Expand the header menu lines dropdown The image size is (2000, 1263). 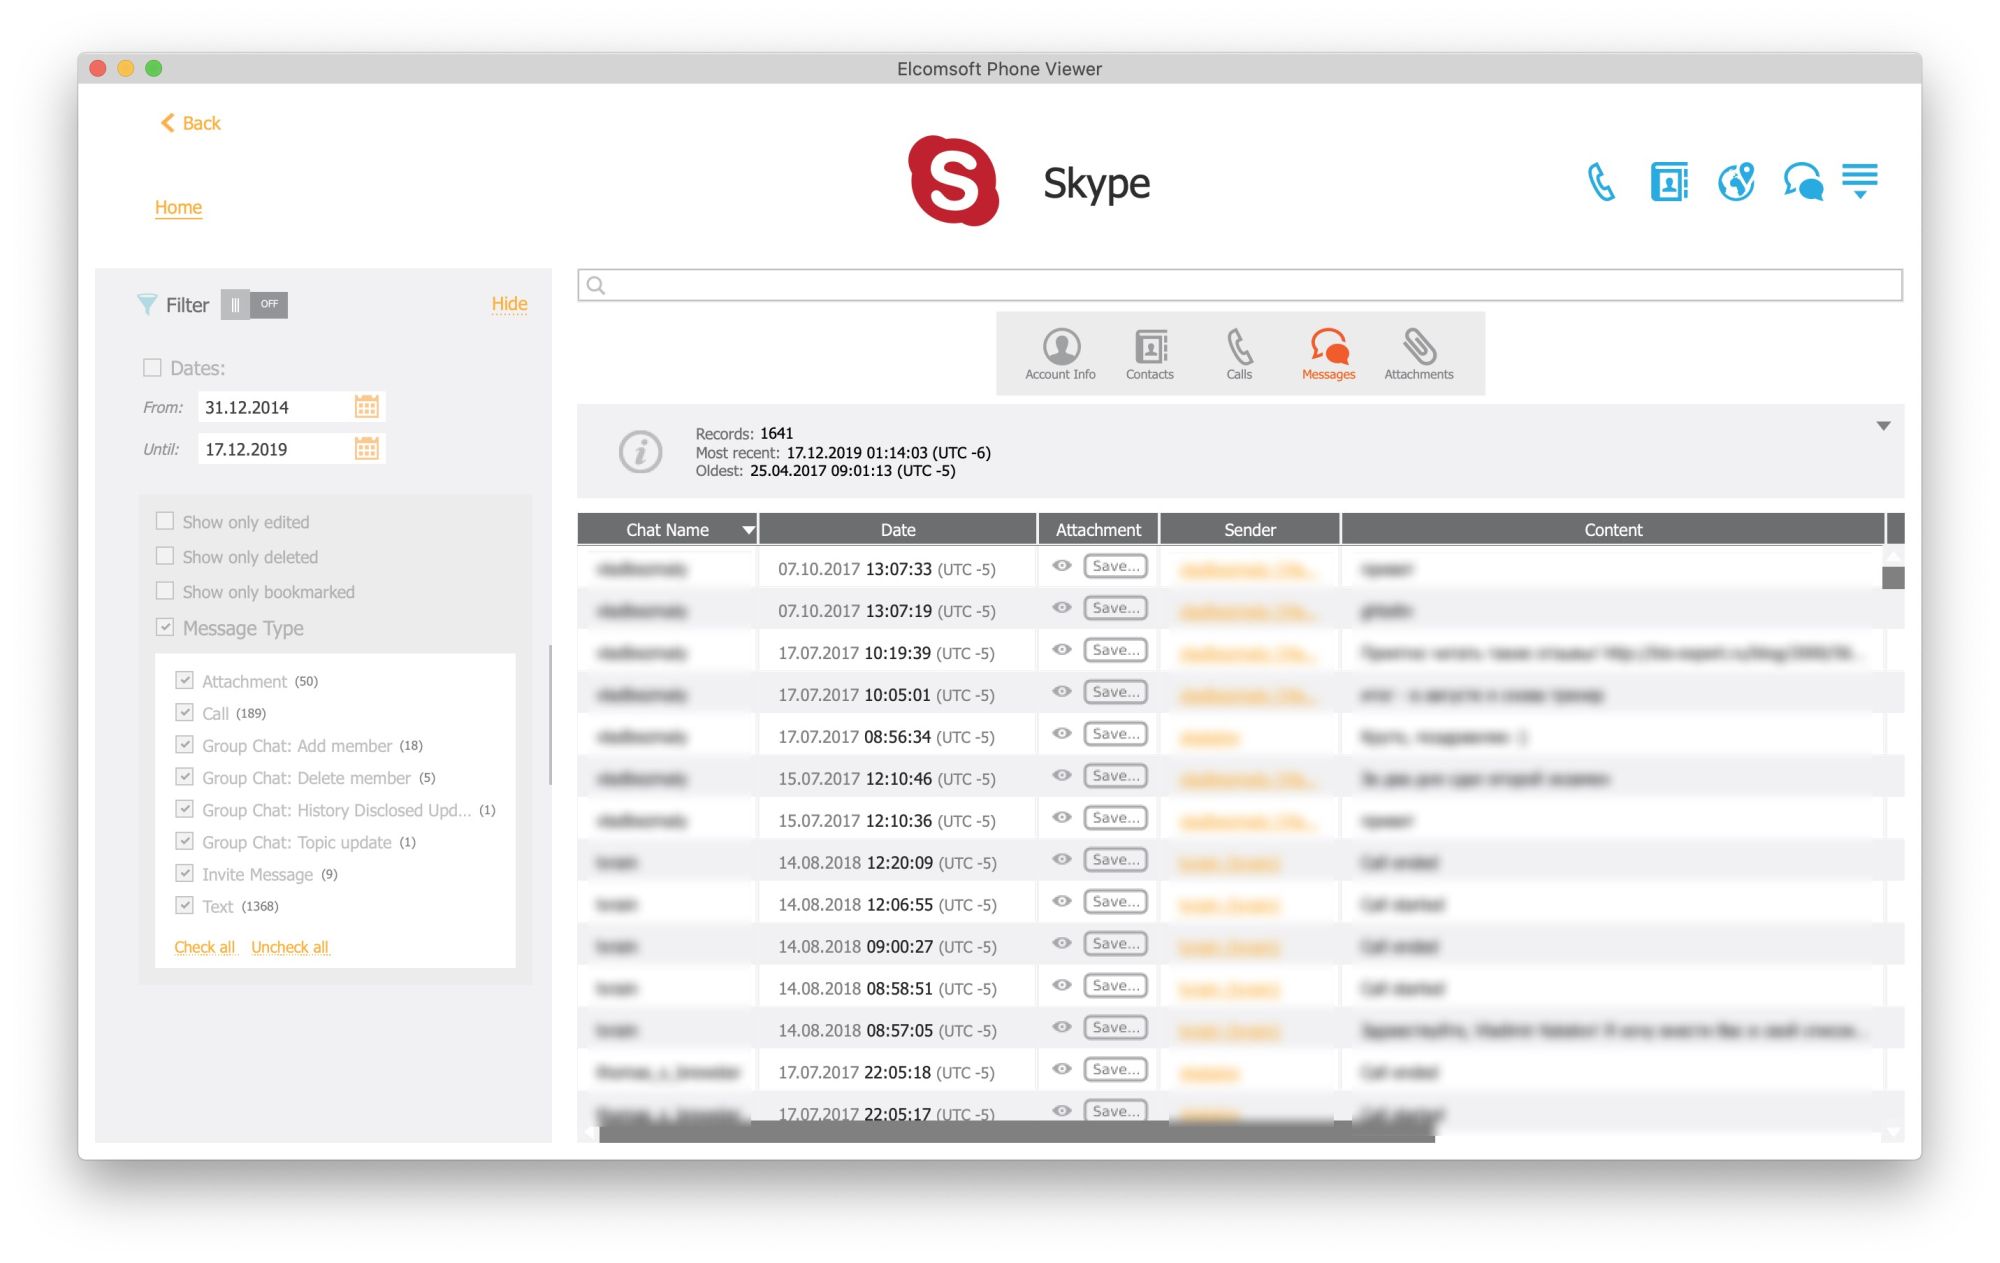[1860, 182]
